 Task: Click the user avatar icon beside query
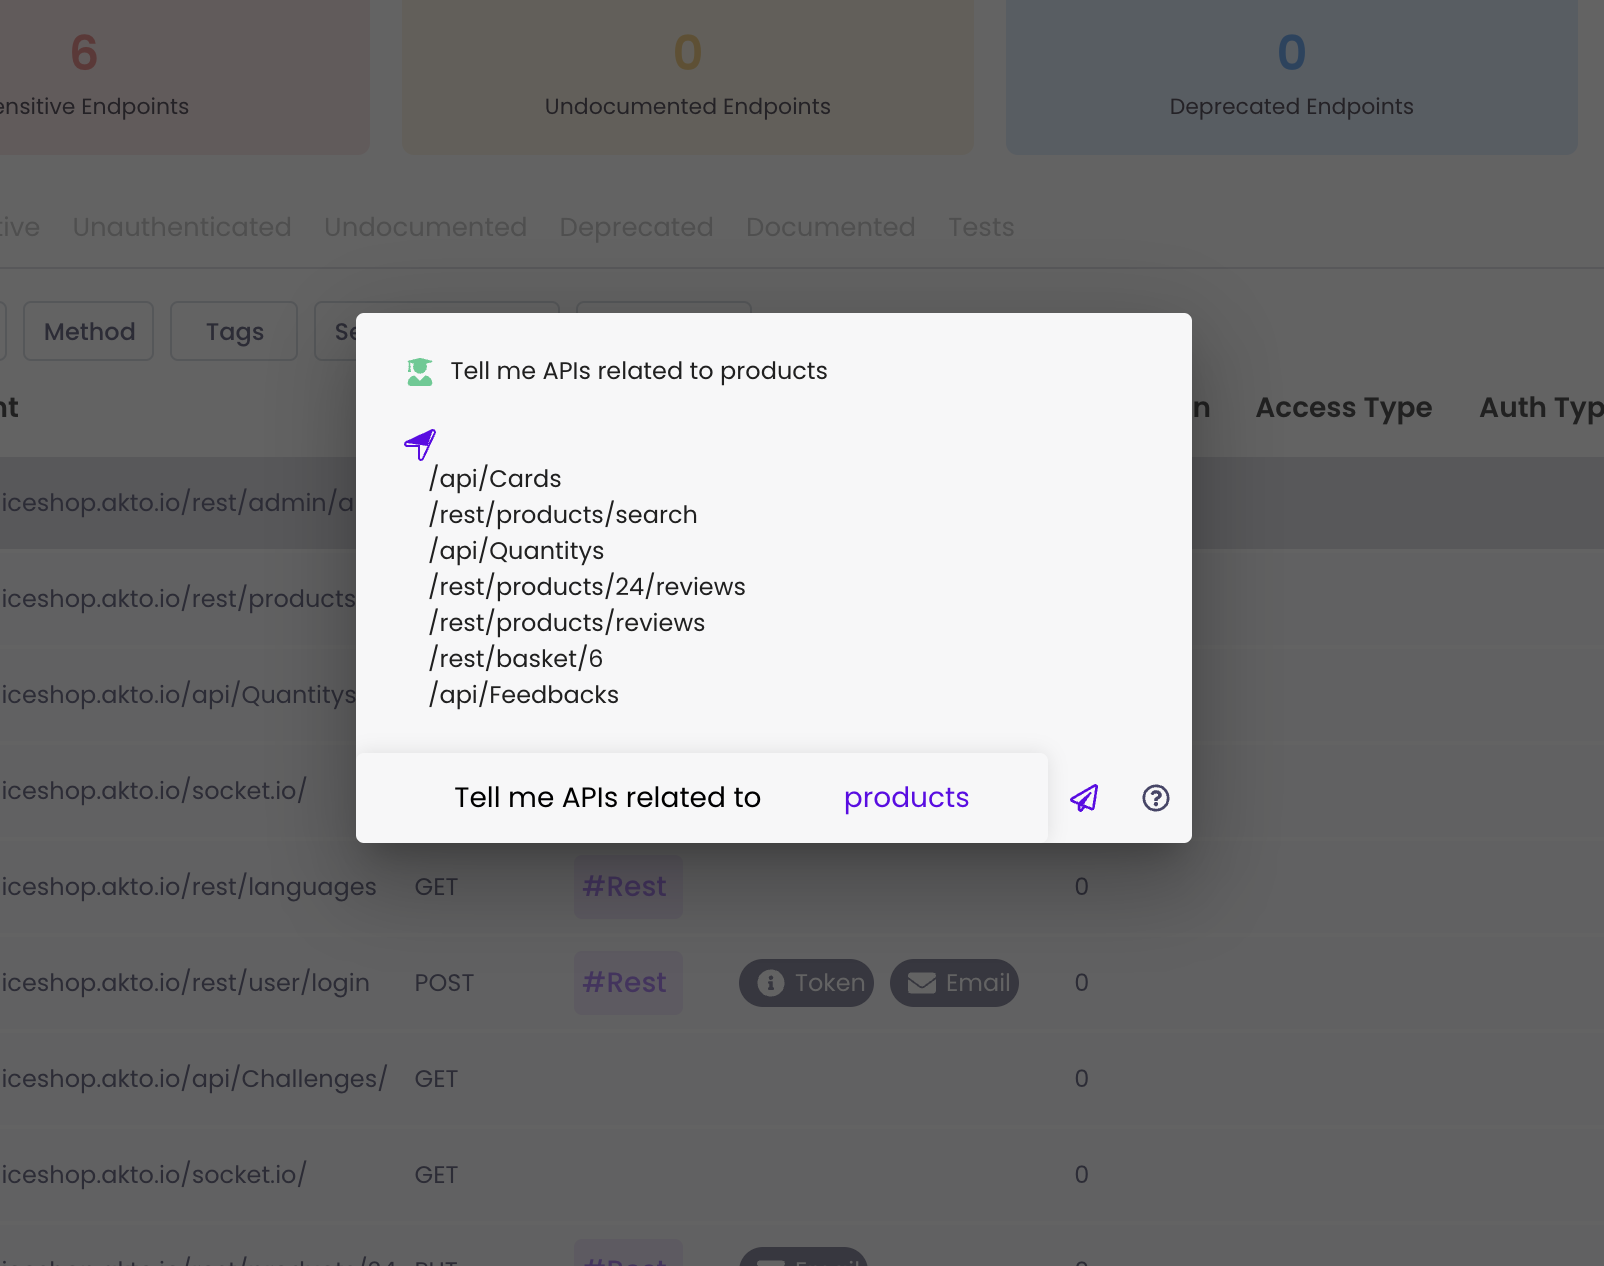pos(420,372)
